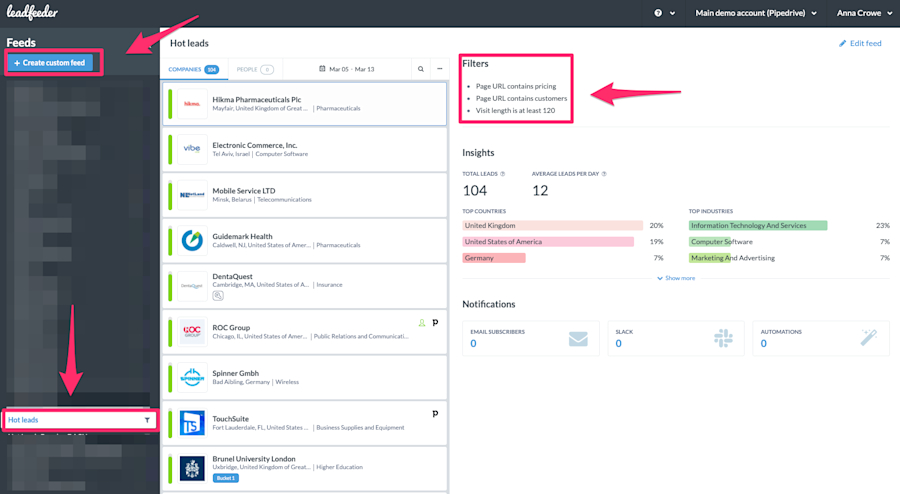Open the help question mark menu
The image size is (900, 494).
[x=664, y=13]
